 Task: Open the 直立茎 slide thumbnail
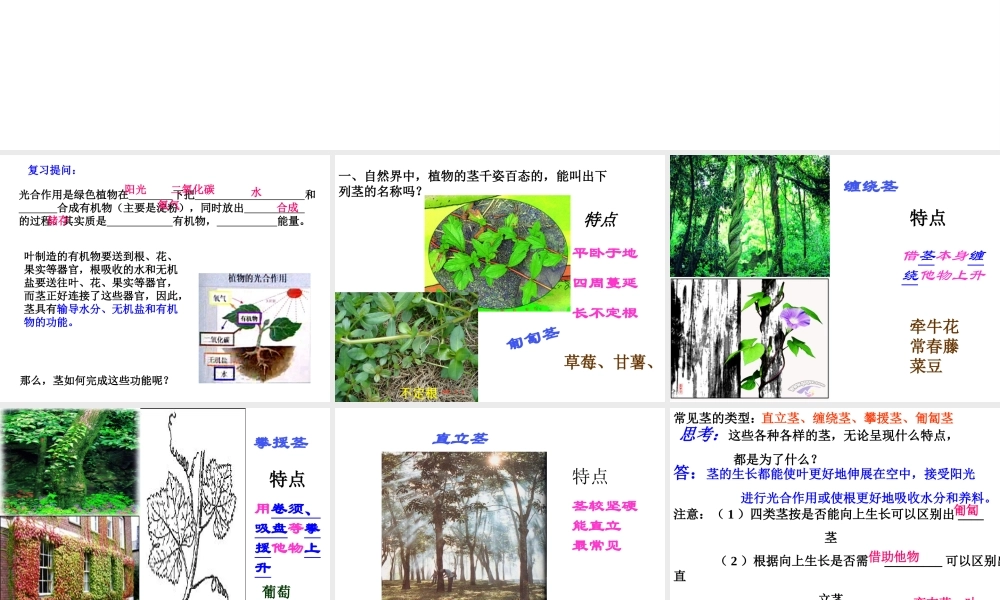pyautogui.click(x=499, y=504)
